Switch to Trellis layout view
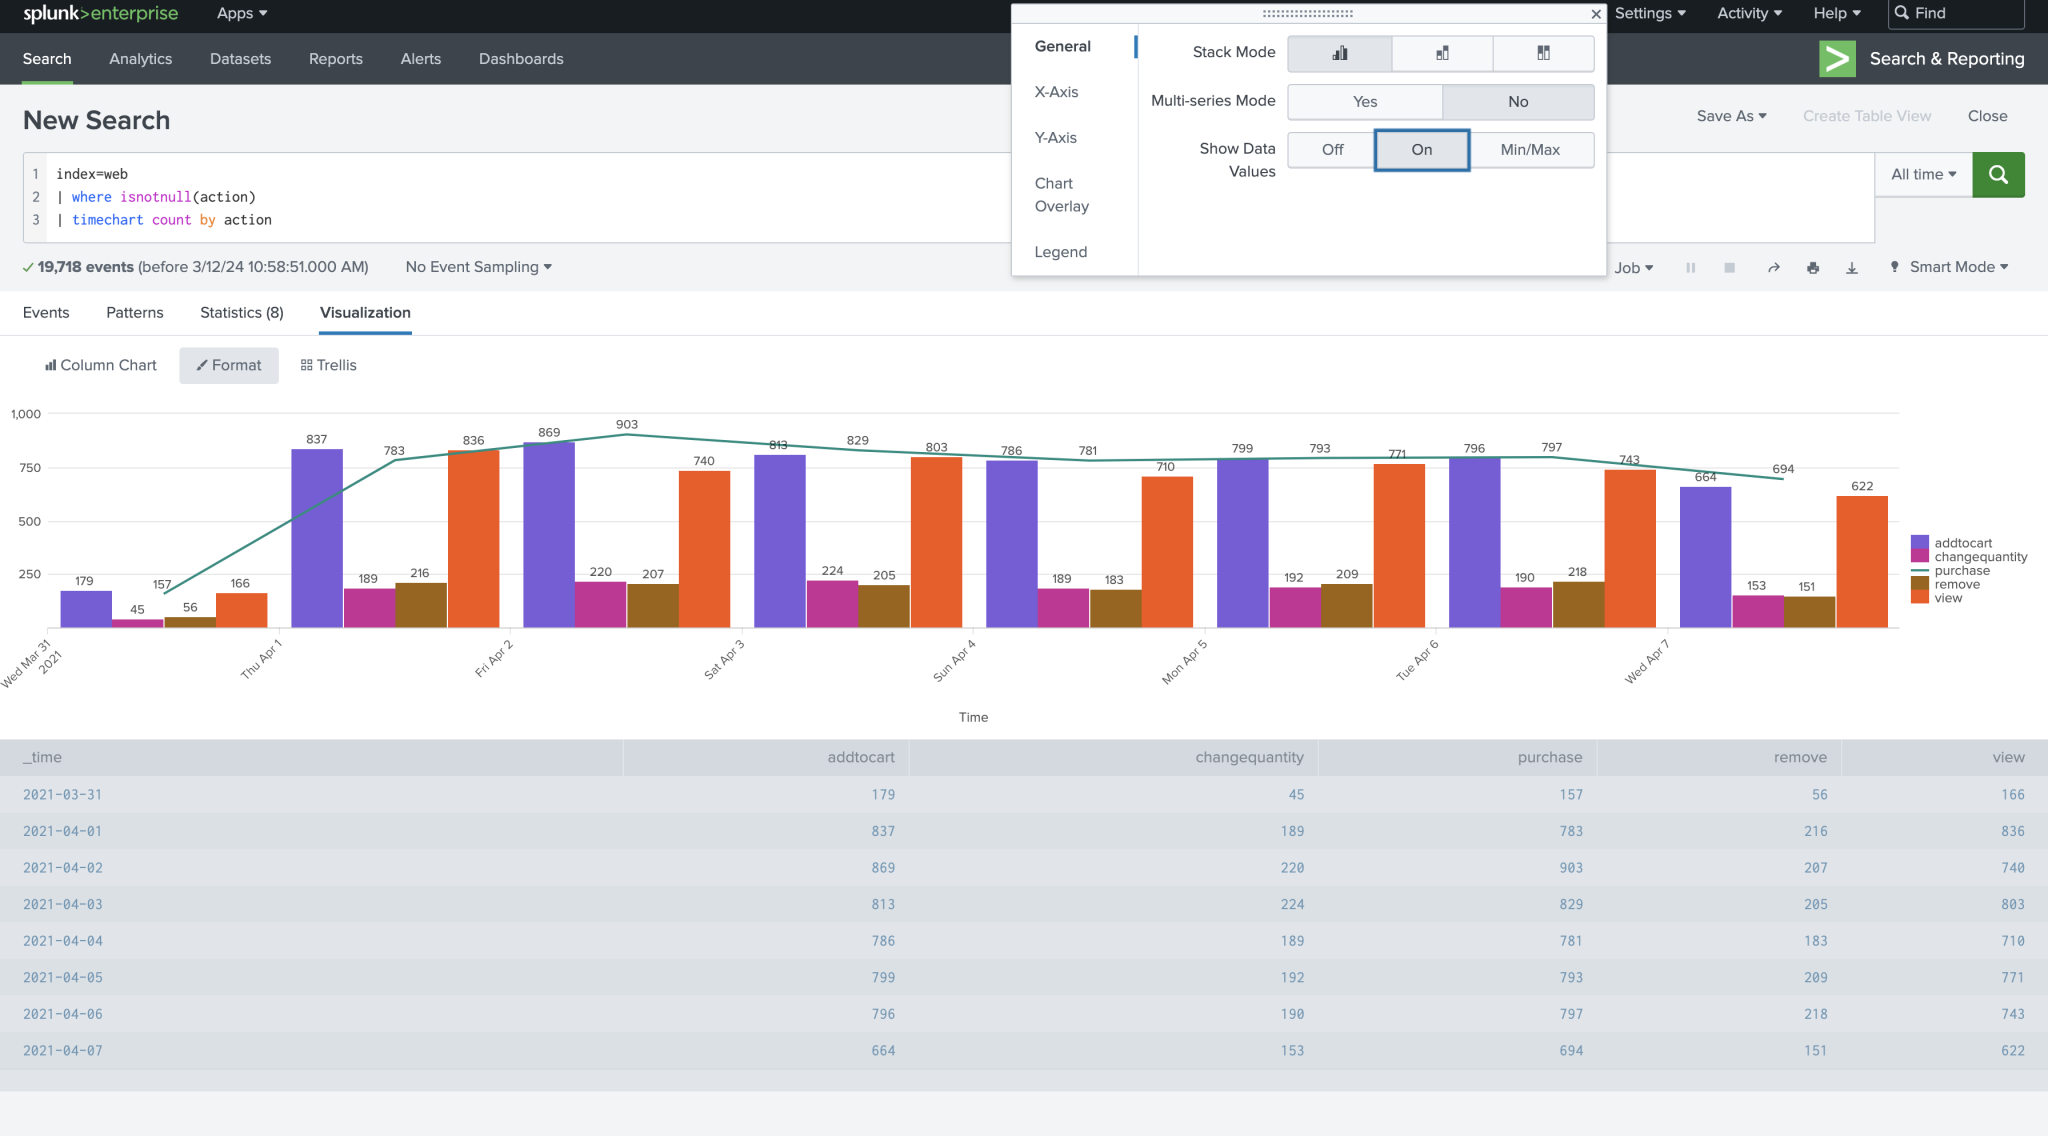2048x1136 pixels. tap(327, 365)
